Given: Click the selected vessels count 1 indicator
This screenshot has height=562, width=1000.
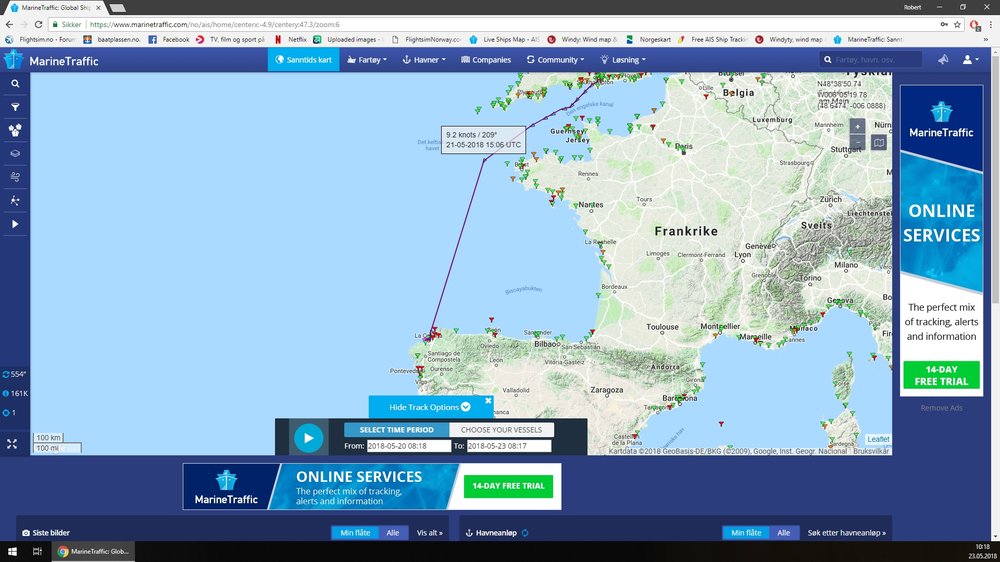Looking at the screenshot, I should 10,413.
